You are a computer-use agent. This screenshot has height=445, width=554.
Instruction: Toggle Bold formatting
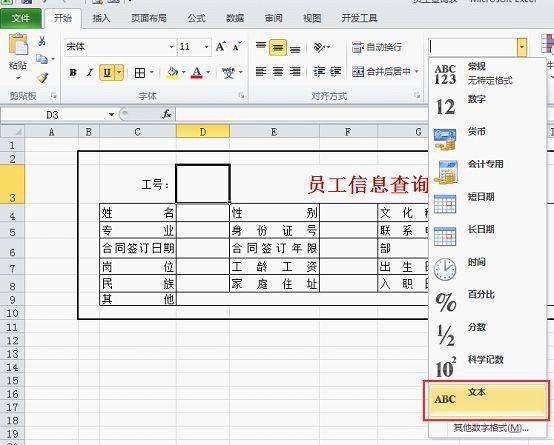(73, 73)
